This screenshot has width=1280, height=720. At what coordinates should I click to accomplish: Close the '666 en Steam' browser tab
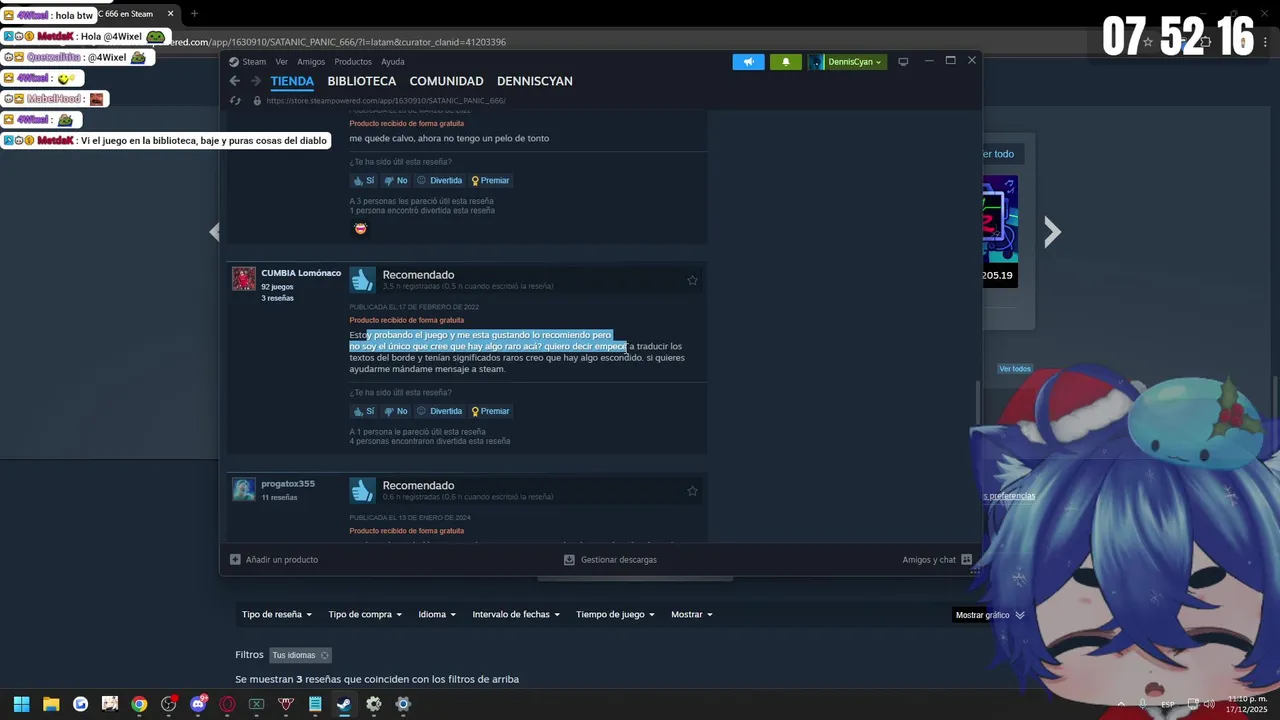(x=170, y=14)
